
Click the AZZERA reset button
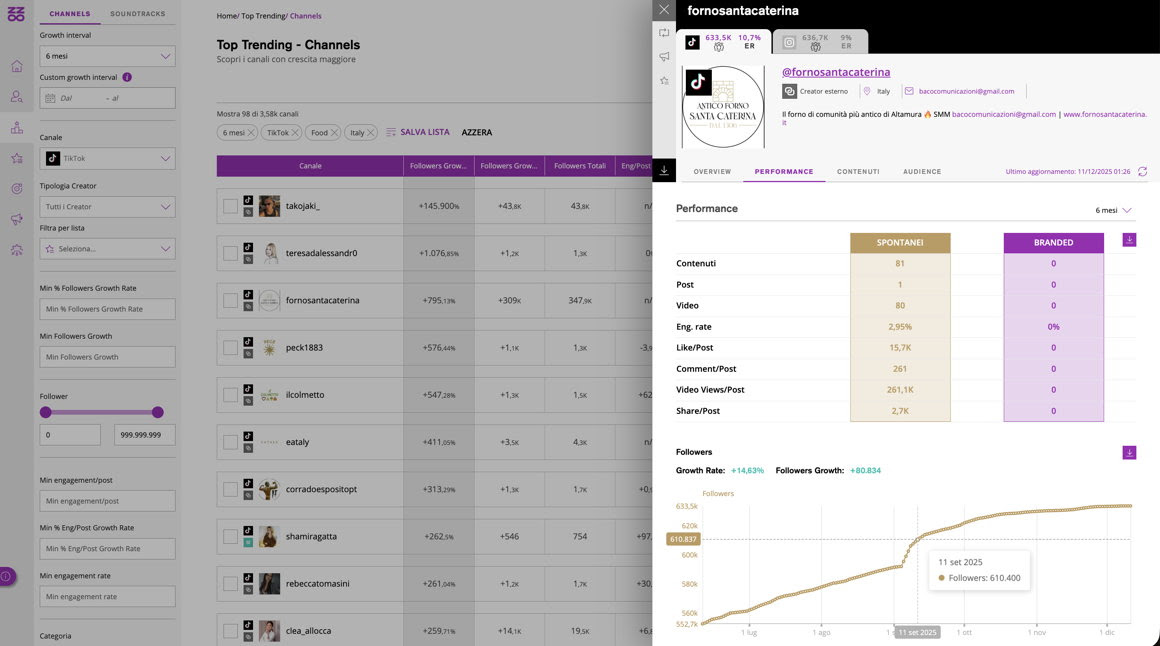click(477, 133)
